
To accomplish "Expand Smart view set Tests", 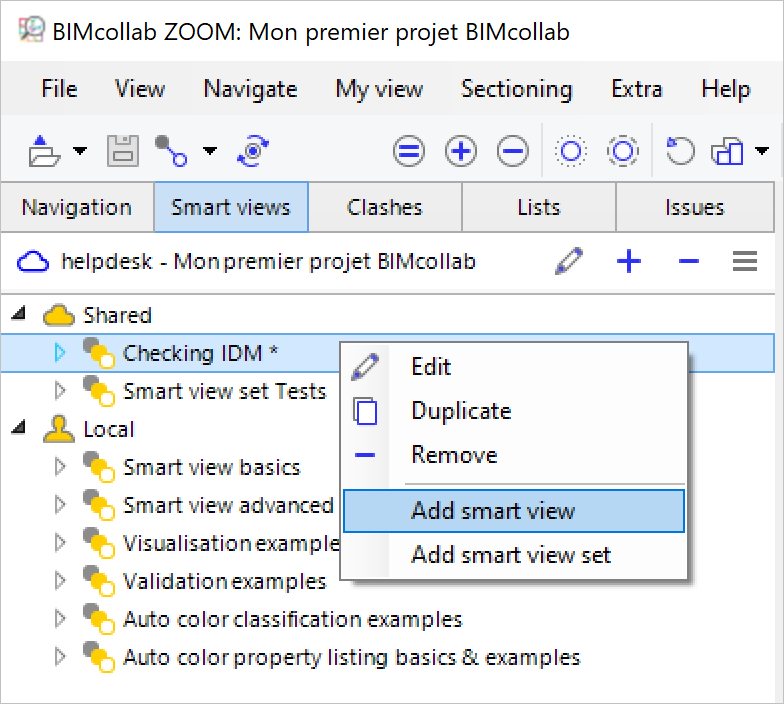I will point(60,390).
